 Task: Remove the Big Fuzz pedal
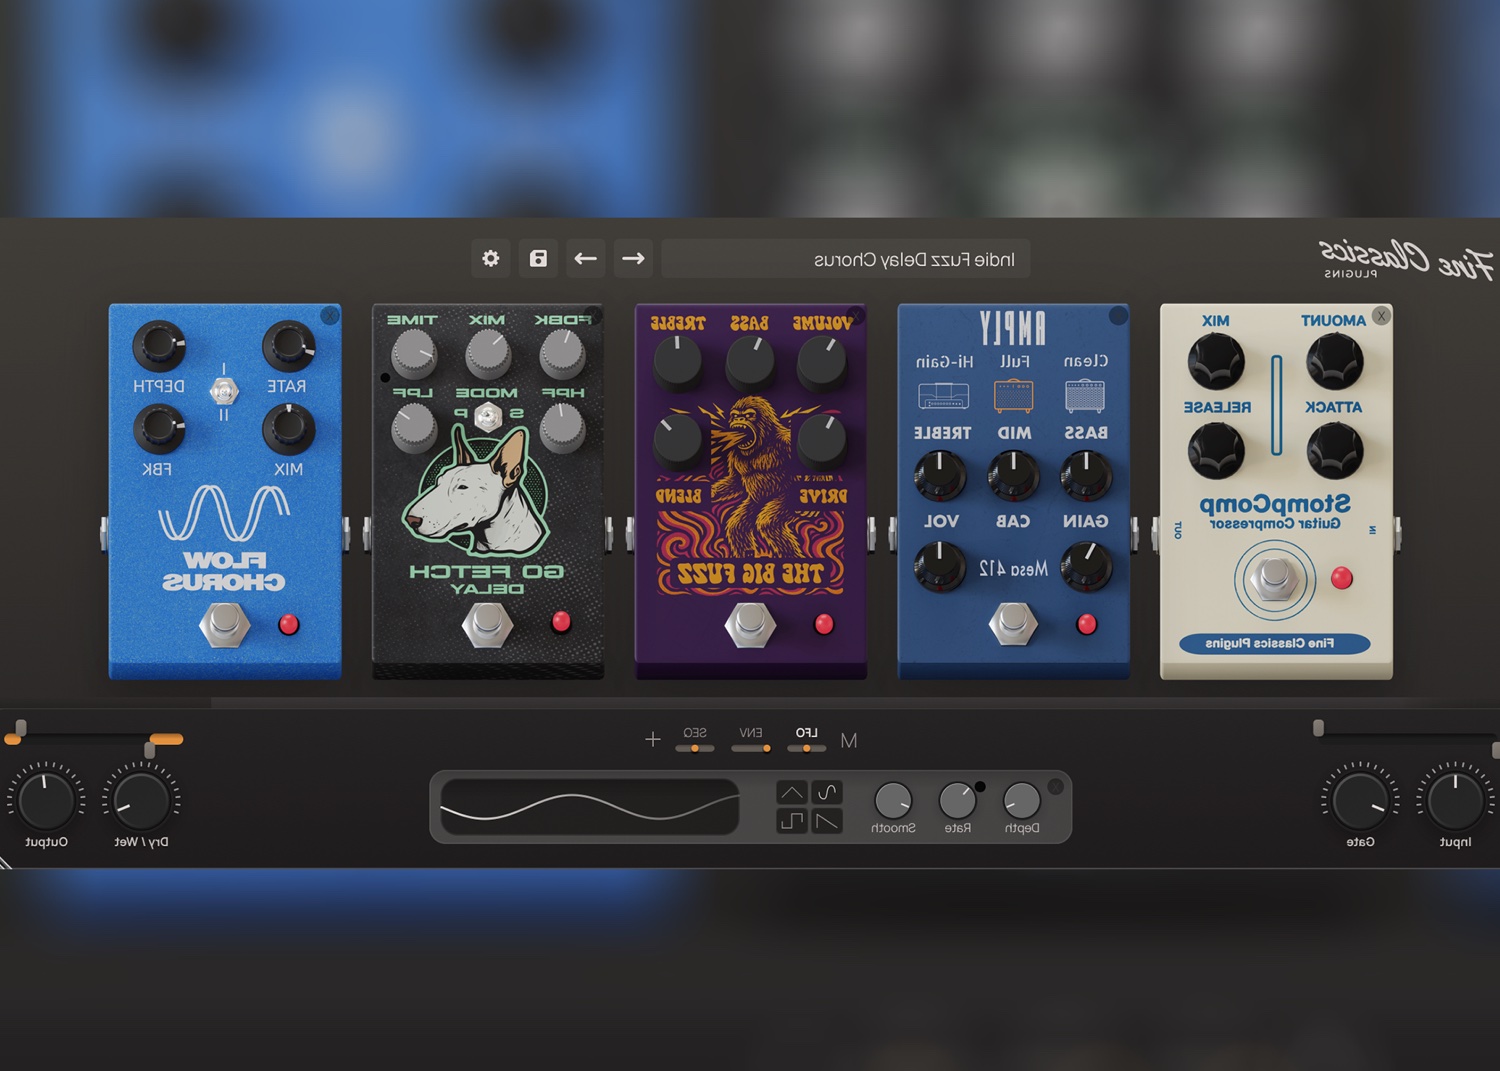pos(855,316)
